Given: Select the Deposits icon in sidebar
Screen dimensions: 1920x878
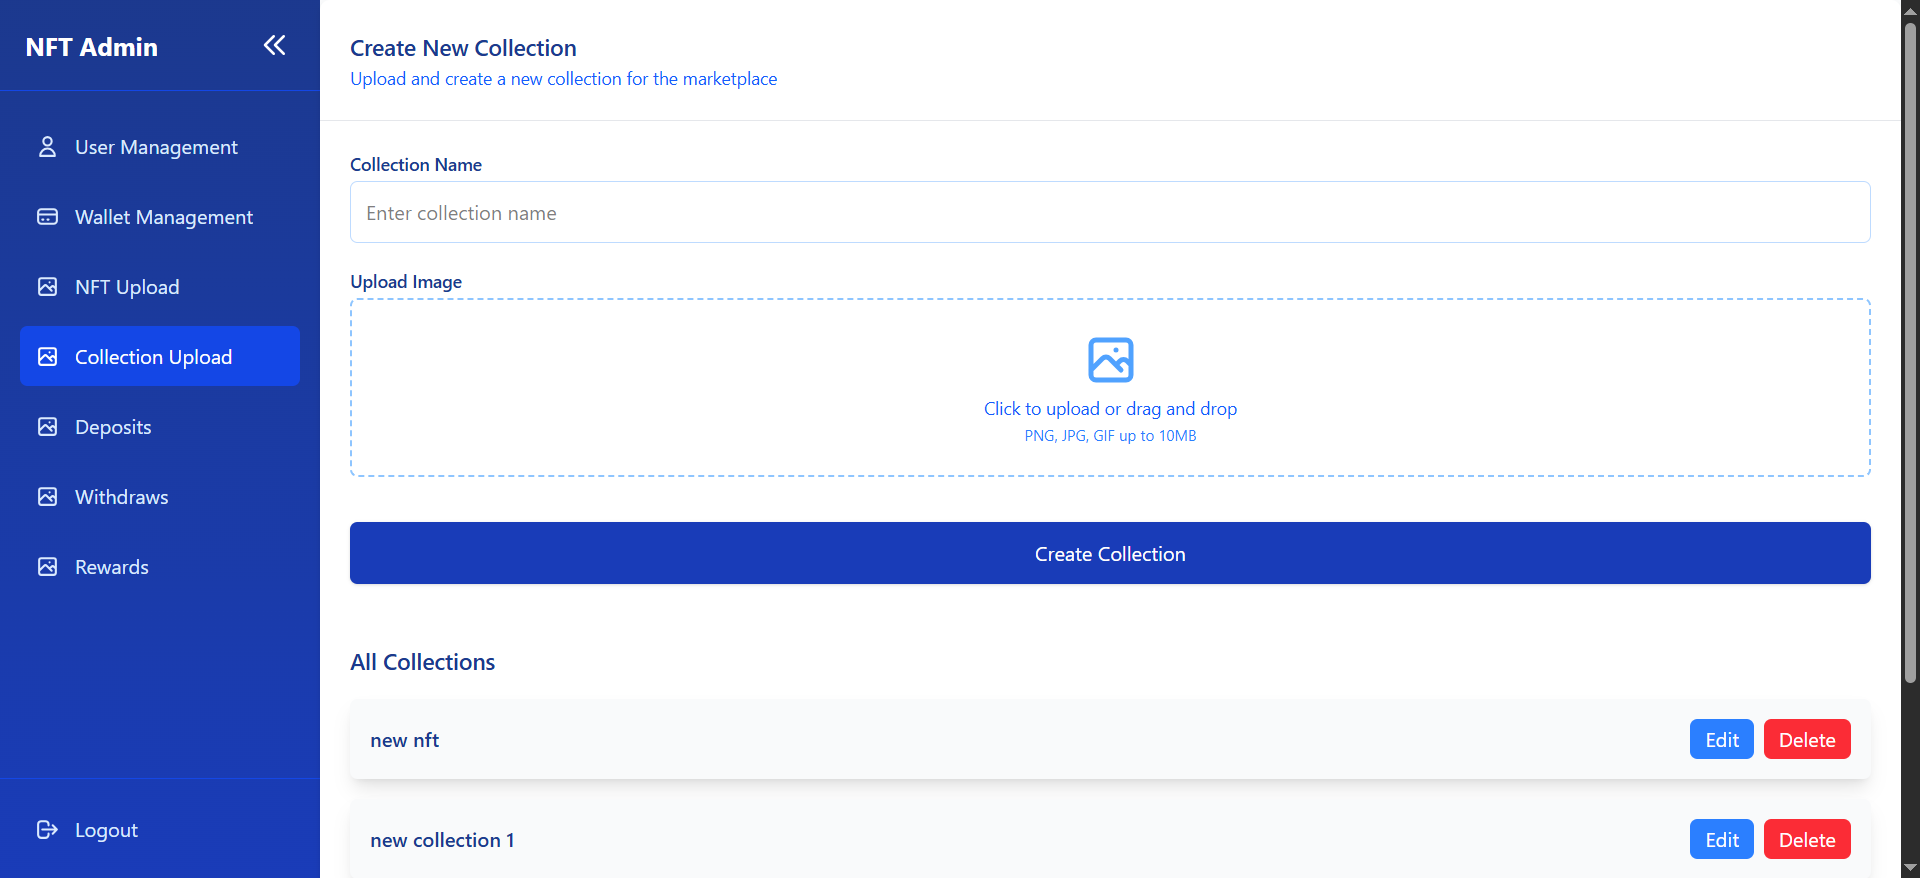Looking at the screenshot, I should pyautogui.click(x=48, y=426).
